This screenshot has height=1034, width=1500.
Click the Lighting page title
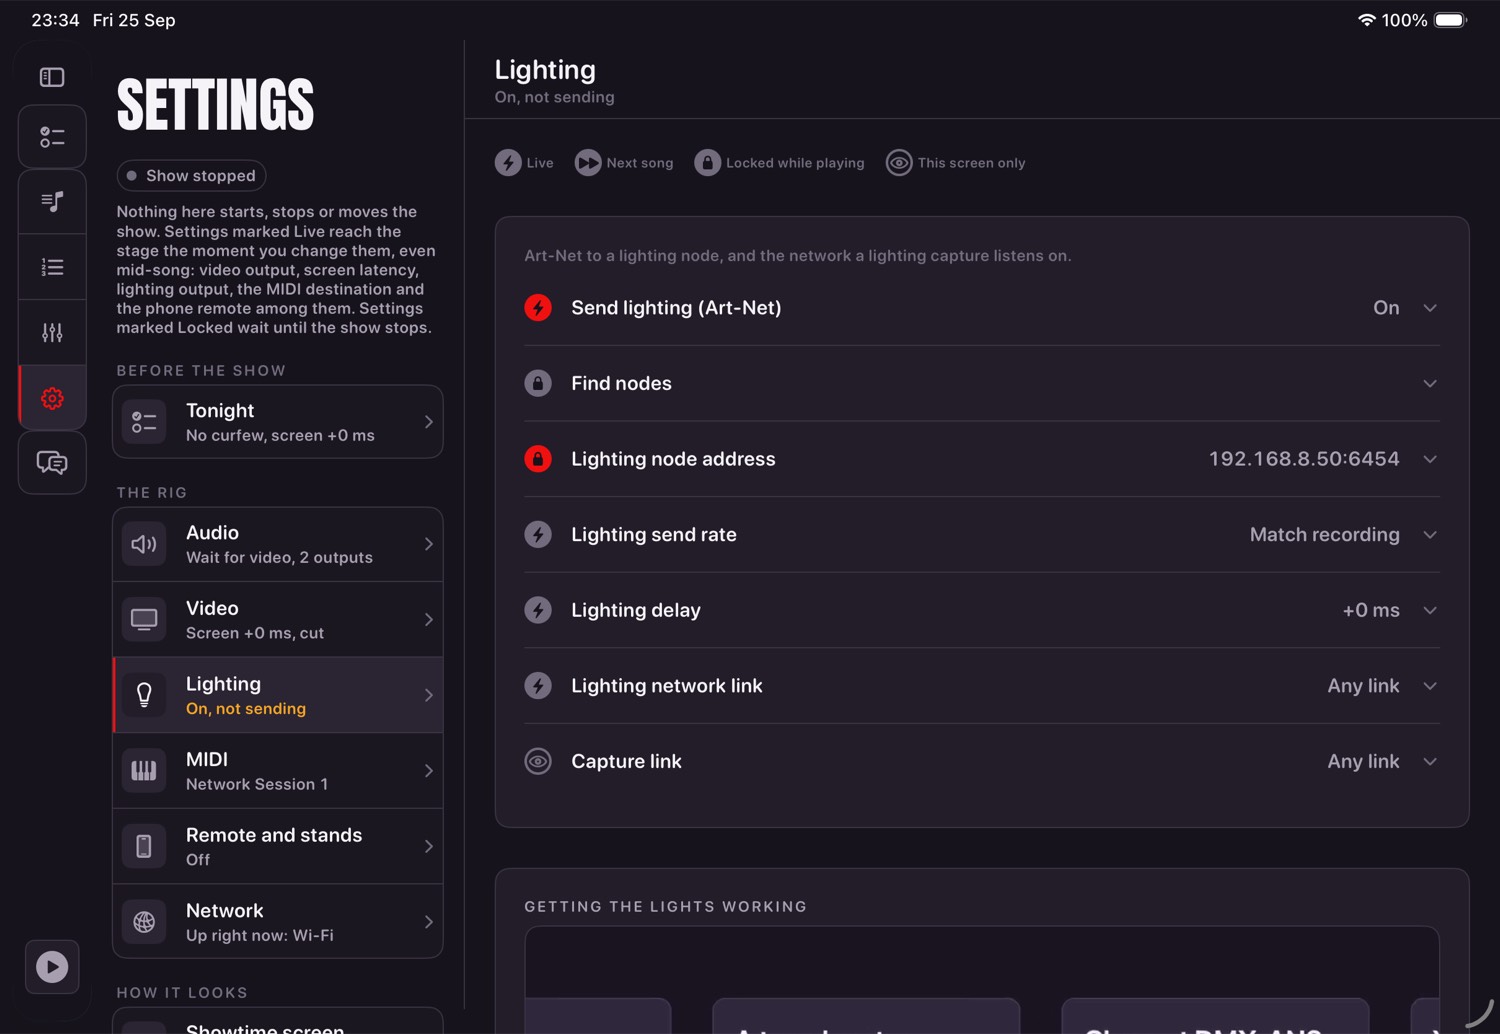coord(545,70)
